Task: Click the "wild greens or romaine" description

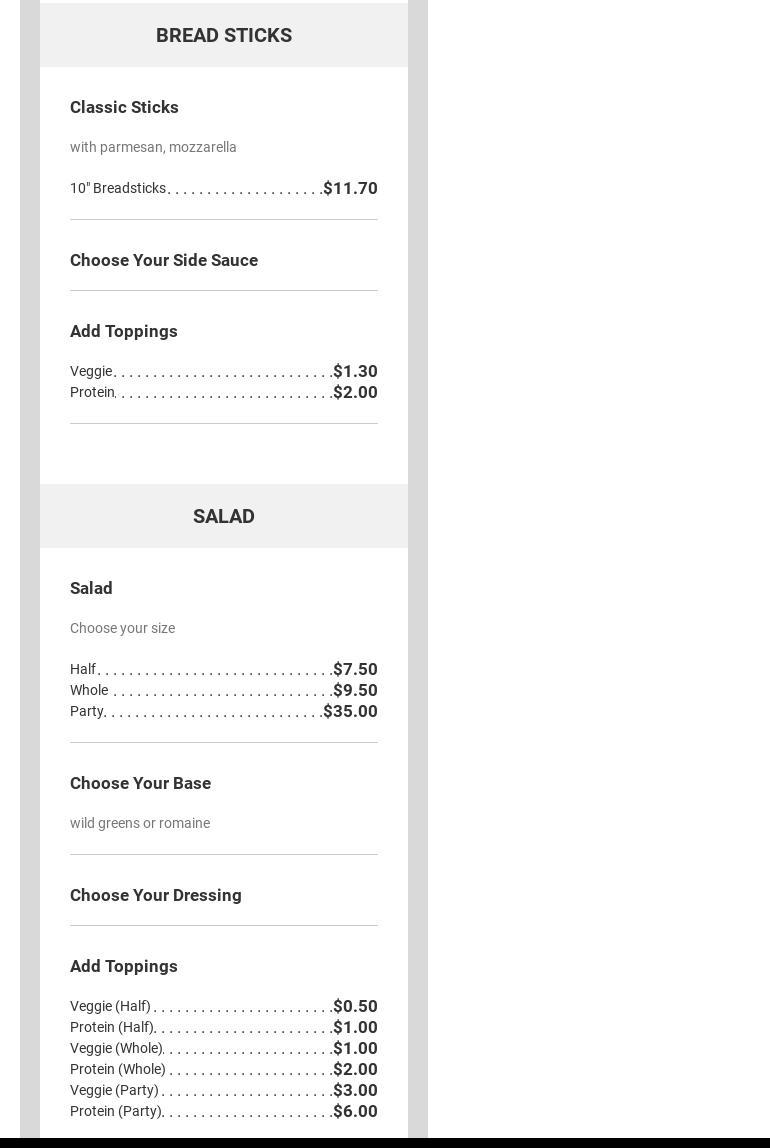Action: (140, 823)
